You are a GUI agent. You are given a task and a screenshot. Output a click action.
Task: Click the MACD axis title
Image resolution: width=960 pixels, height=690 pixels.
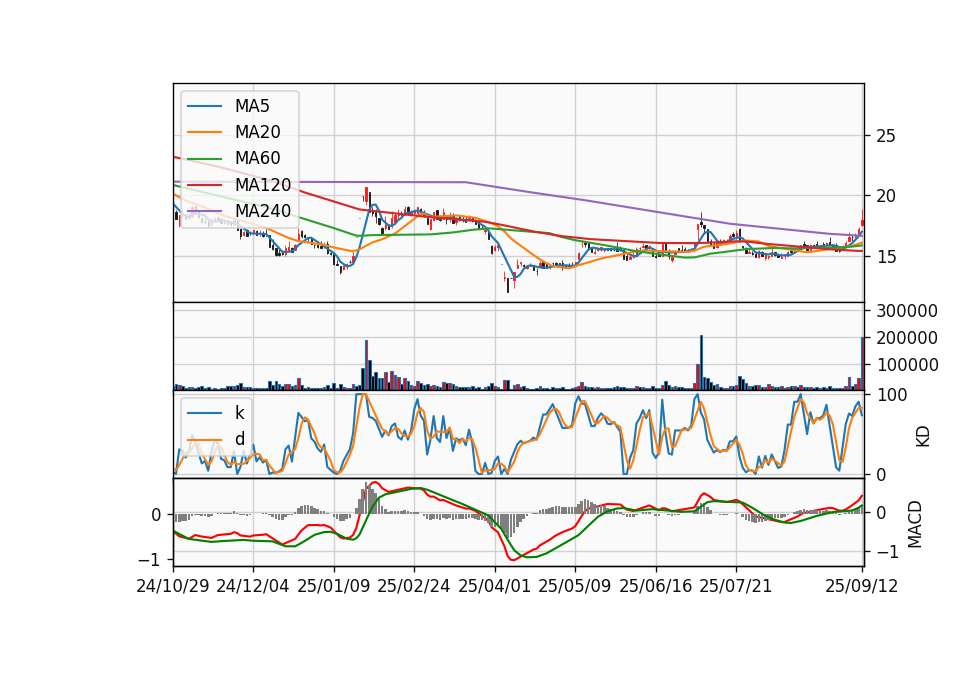coord(915,524)
